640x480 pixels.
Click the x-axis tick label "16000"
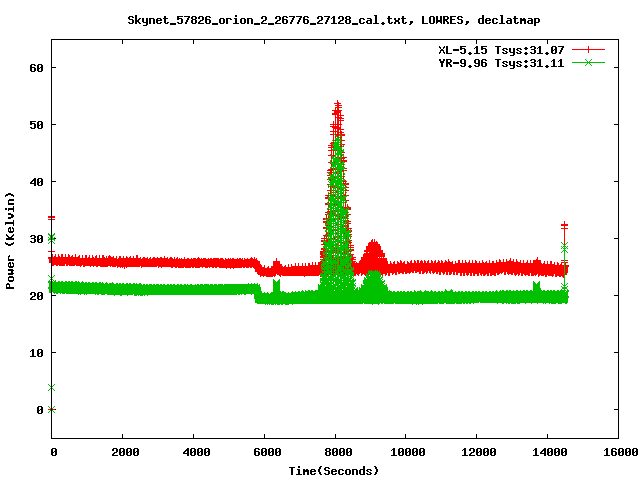click(621, 452)
